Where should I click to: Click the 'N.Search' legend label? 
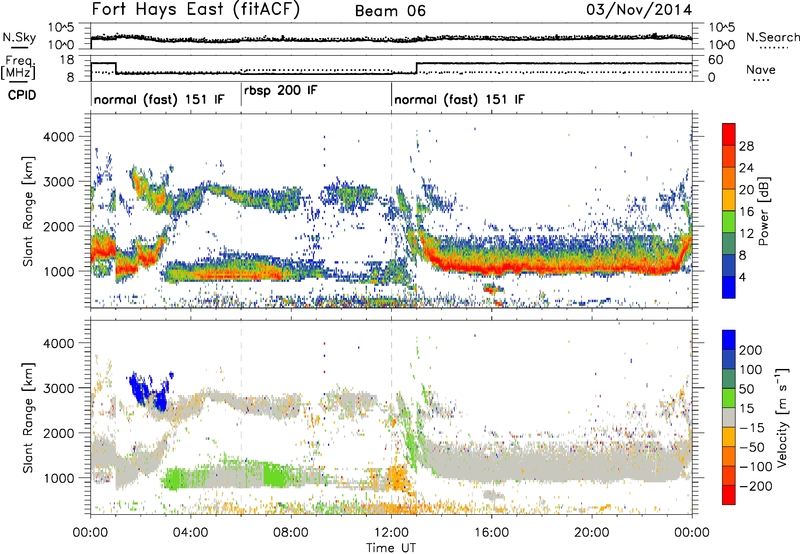pos(772,37)
